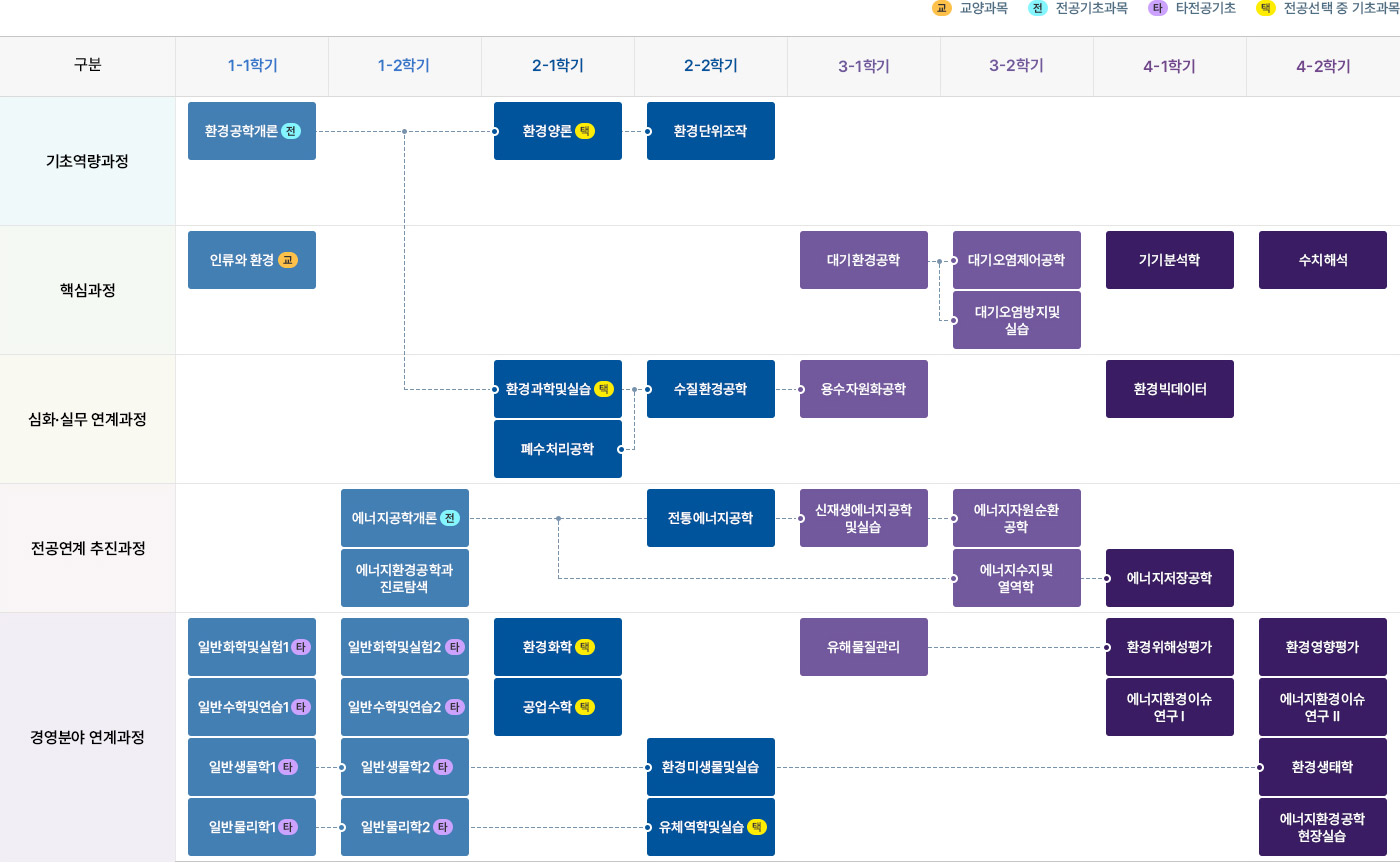The image size is (1400, 863).
Task: Select the 1-2학기 column header
Action: point(405,67)
